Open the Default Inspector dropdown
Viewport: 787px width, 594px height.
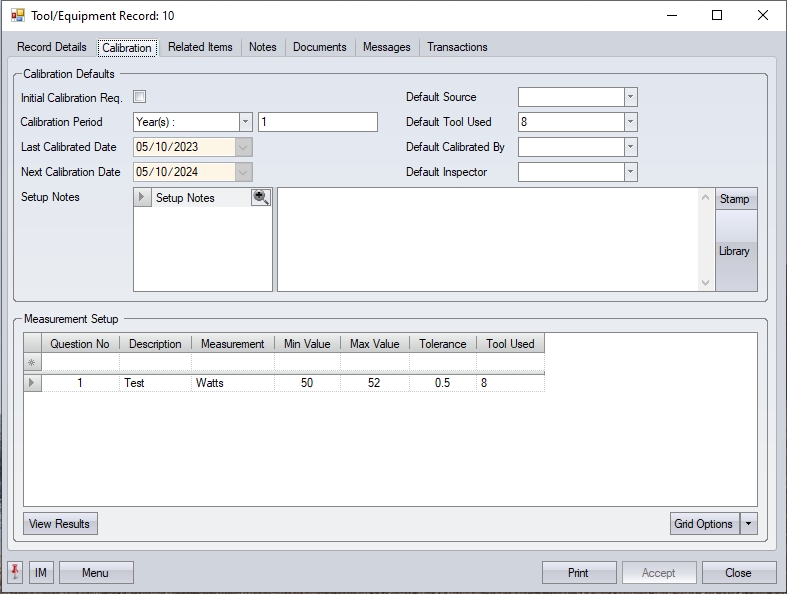[630, 172]
